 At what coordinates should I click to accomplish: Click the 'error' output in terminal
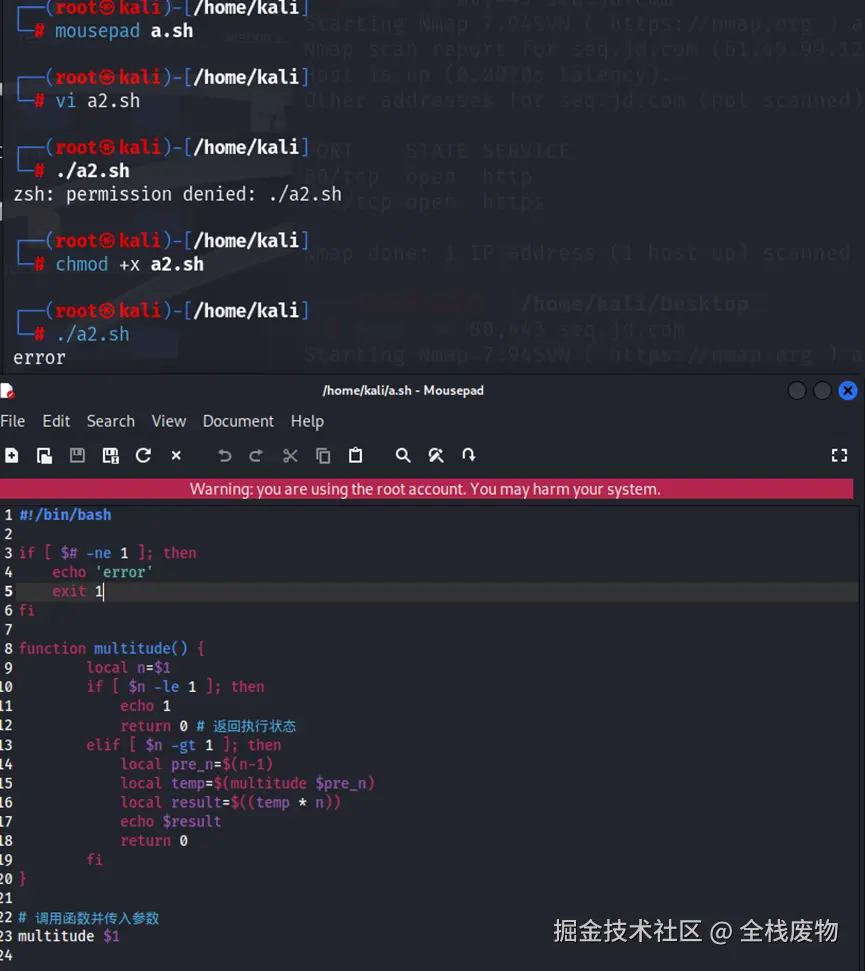pyautogui.click(x=39, y=358)
